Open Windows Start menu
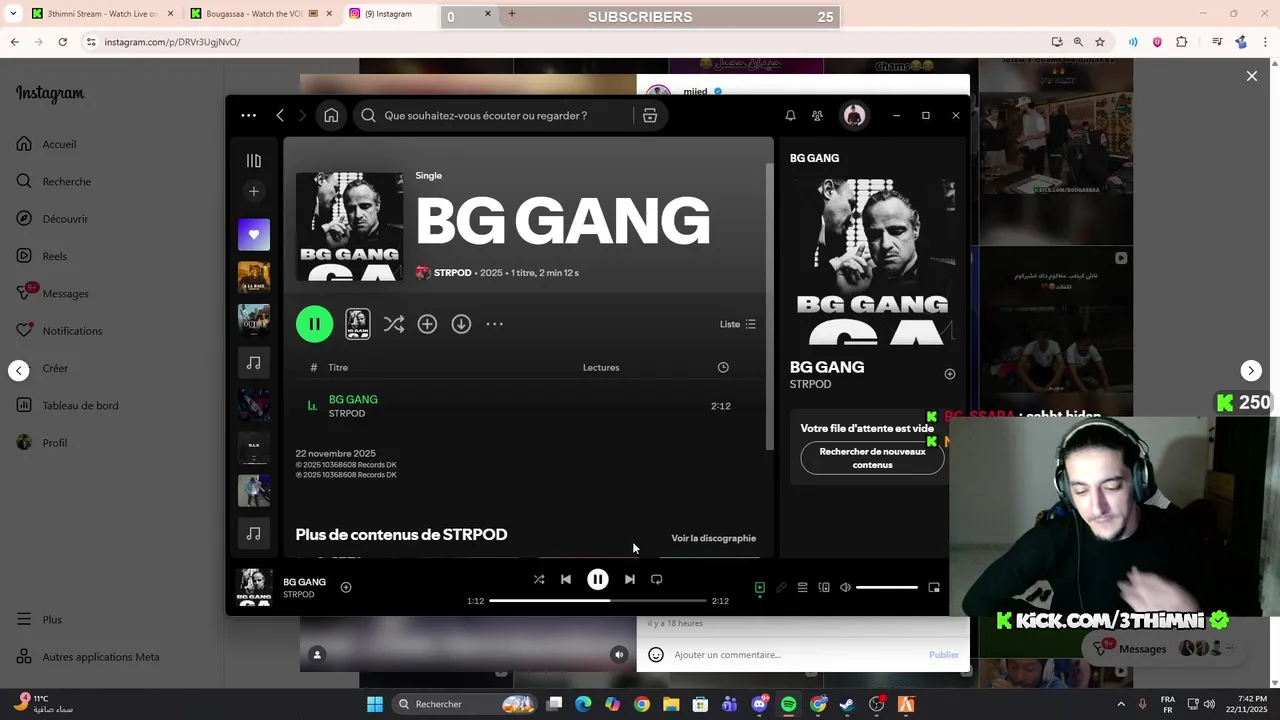This screenshot has height=720, width=1280. (375, 704)
